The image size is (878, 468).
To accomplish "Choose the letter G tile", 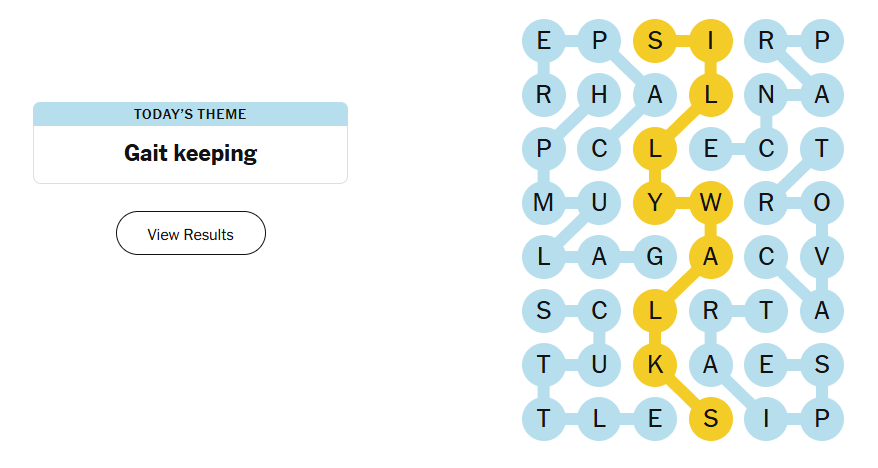I will pos(655,257).
